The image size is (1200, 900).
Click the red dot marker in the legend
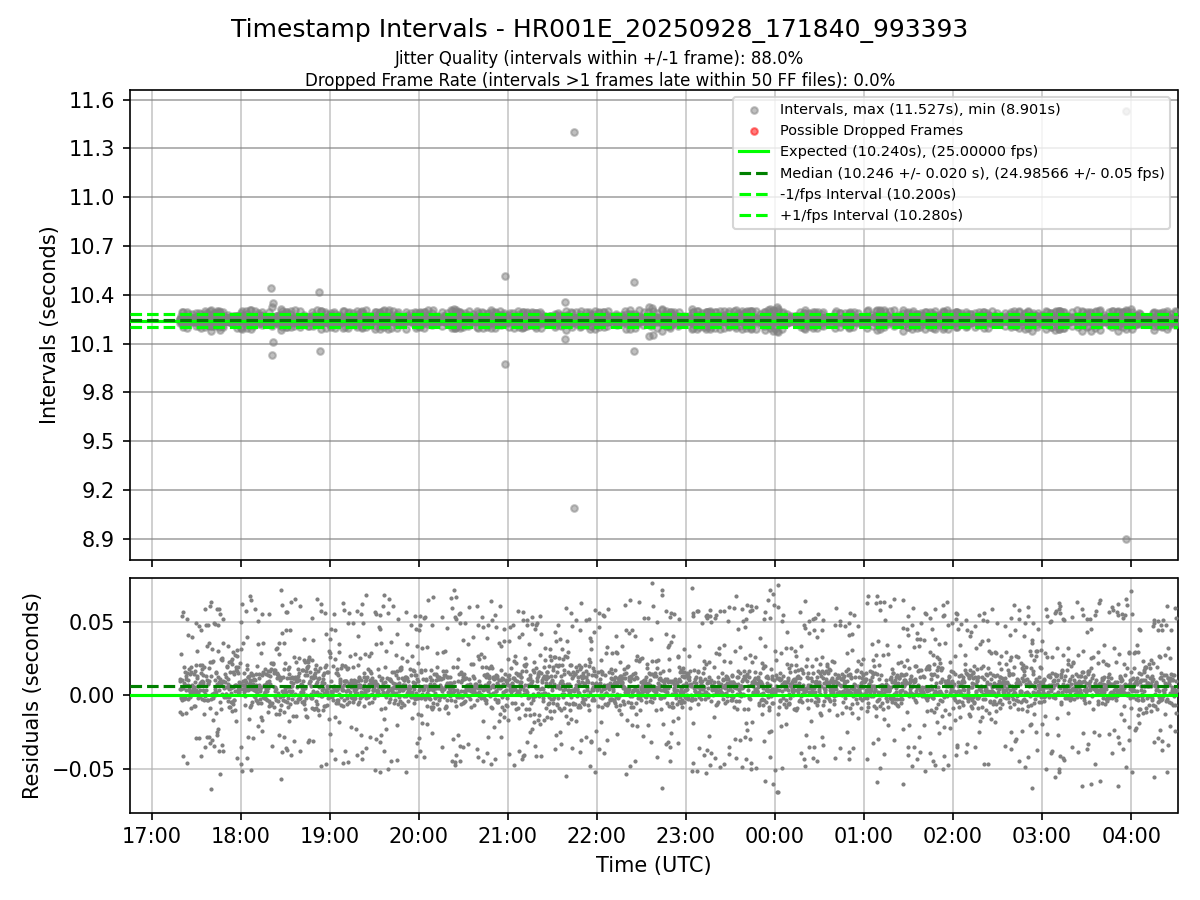click(755, 131)
